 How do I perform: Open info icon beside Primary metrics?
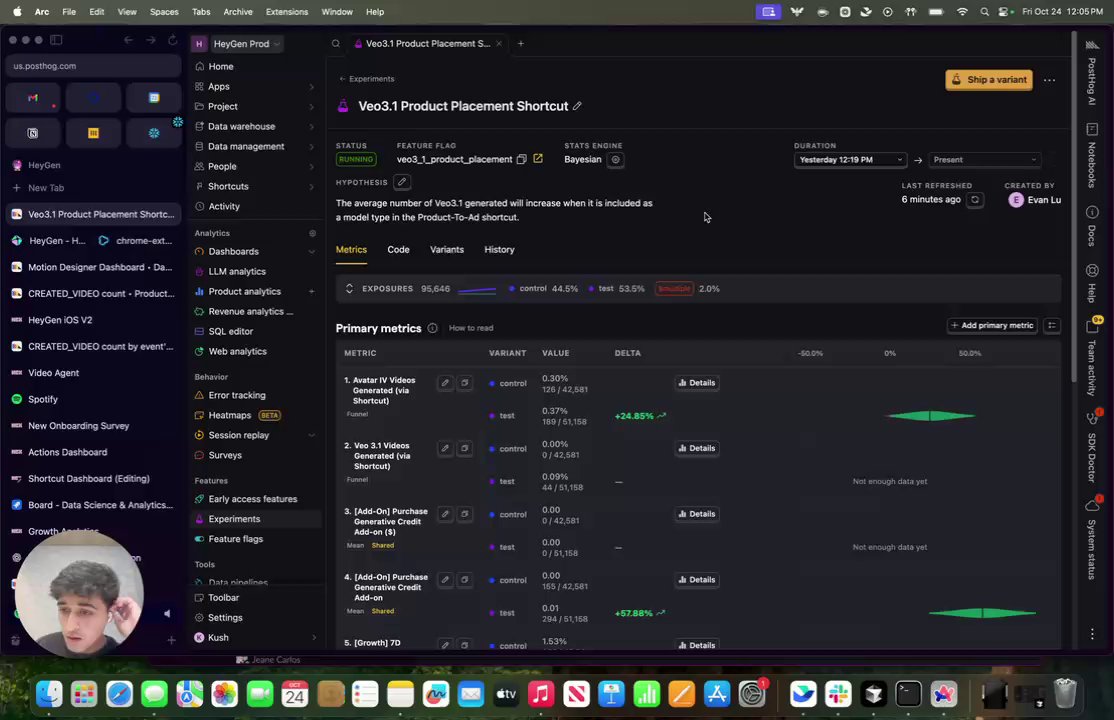[x=432, y=328]
